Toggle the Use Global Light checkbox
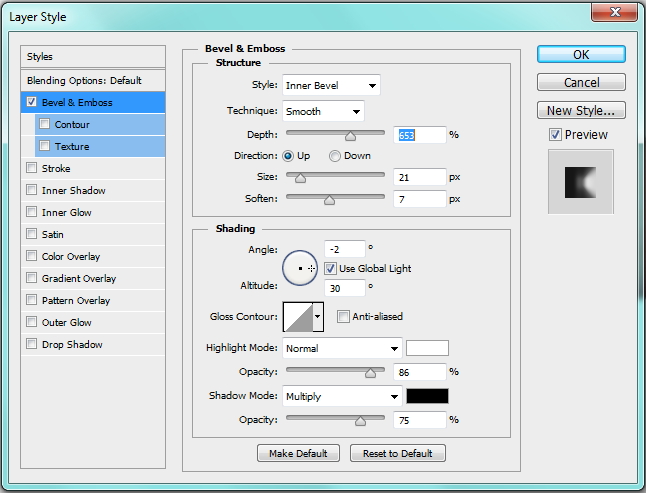The image size is (646, 493). (x=331, y=268)
